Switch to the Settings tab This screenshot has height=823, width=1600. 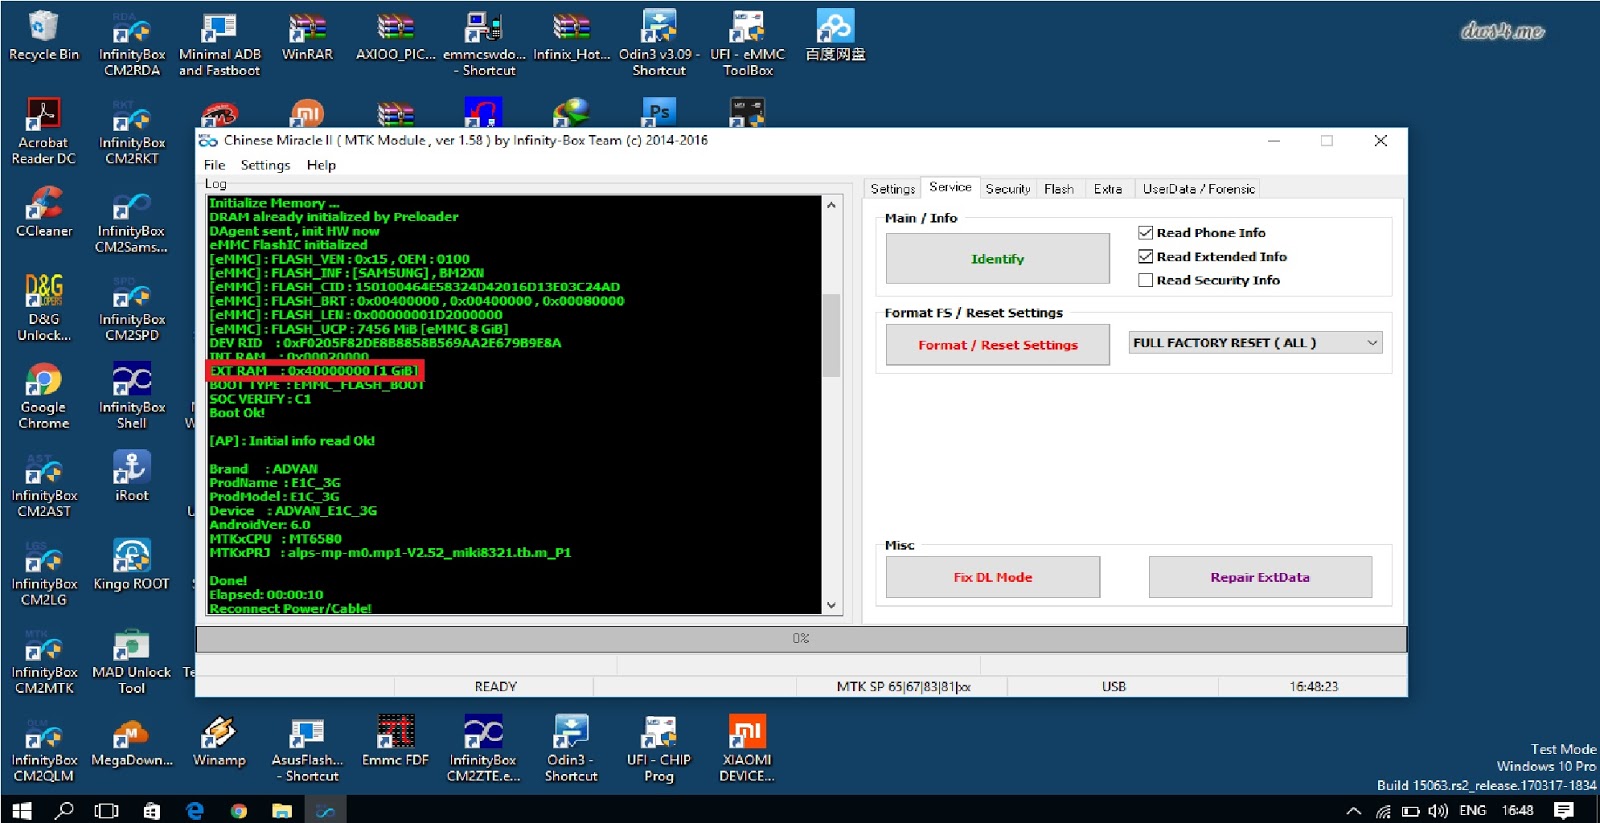[x=892, y=189]
